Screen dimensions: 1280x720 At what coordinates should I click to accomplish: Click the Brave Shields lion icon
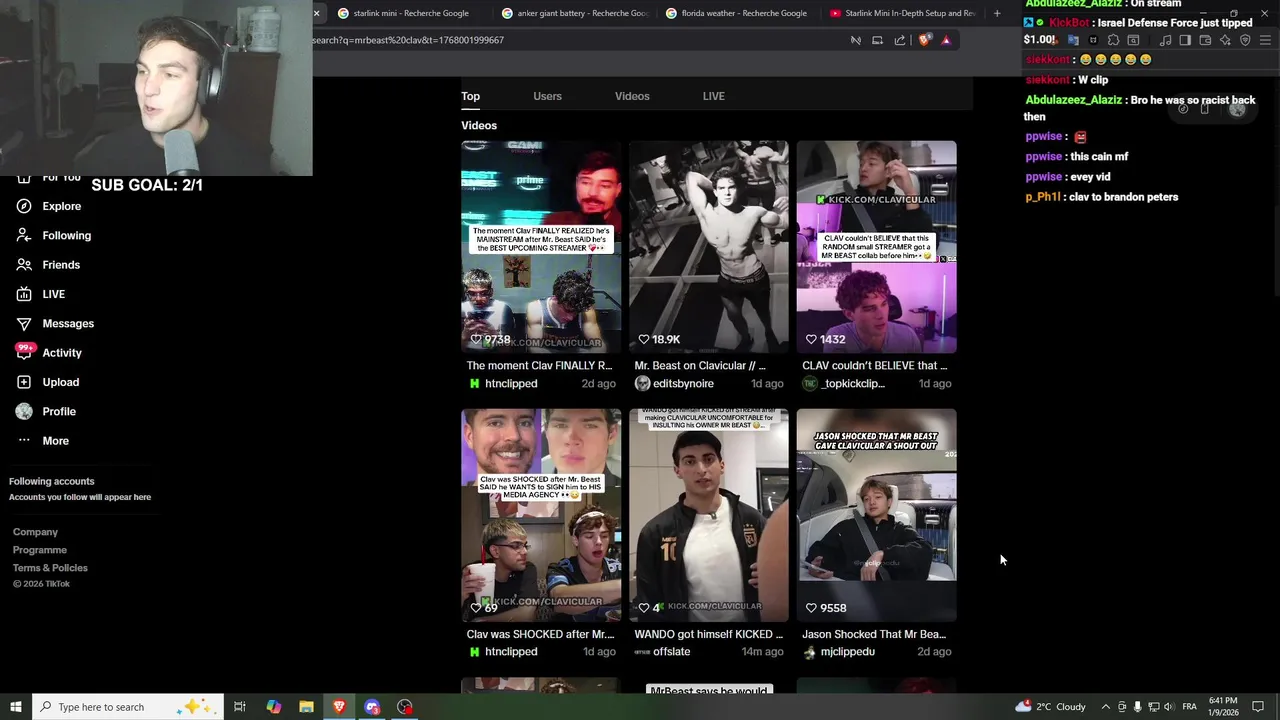click(x=925, y=40)
